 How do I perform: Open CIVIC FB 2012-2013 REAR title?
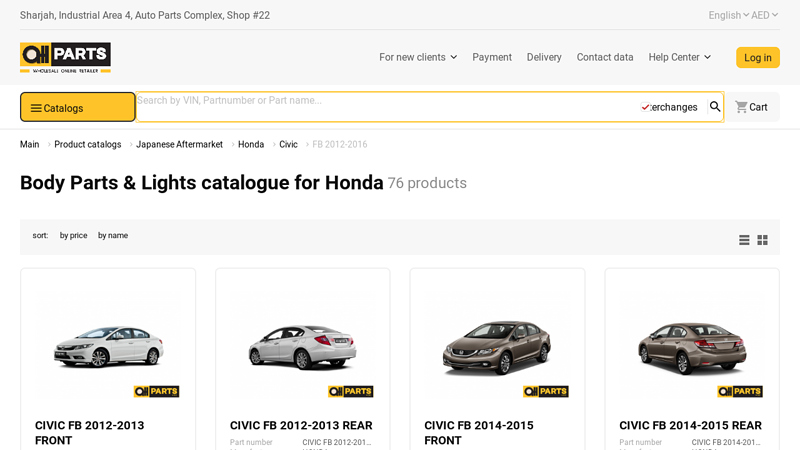(x=301, y=425)
